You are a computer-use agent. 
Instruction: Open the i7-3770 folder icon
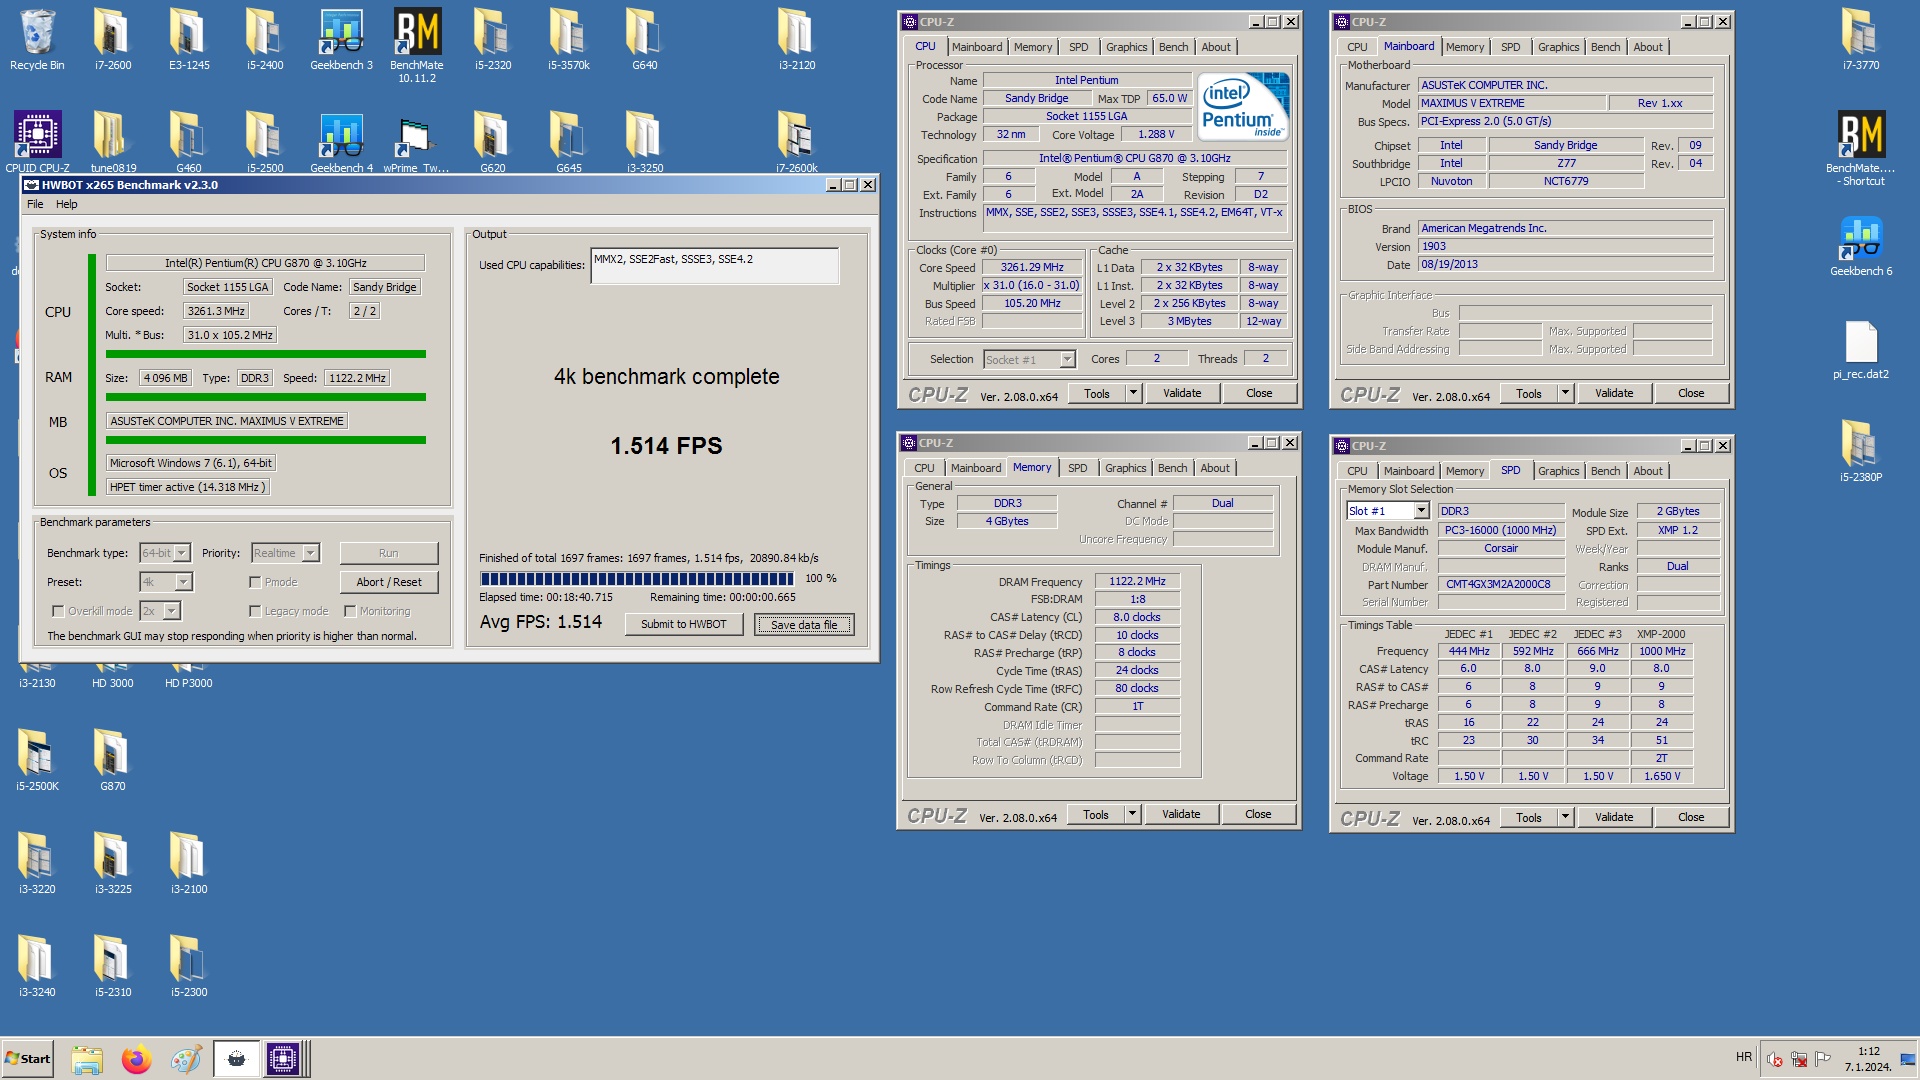tap(1861, 40)
